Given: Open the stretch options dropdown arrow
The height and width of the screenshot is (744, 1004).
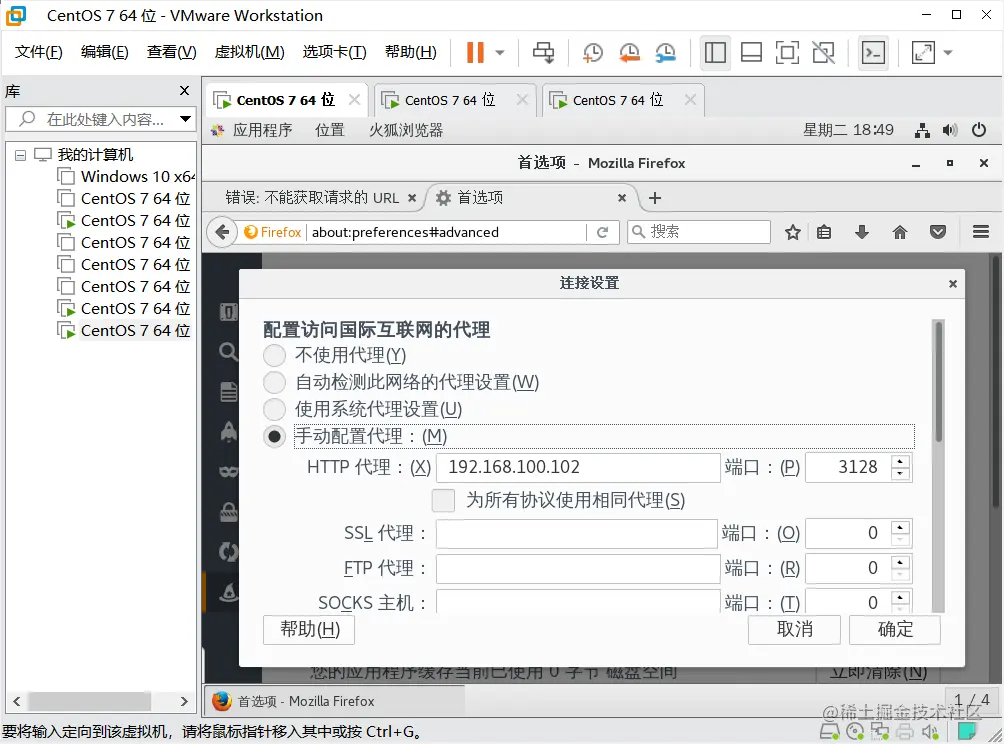Looking at the screenshot, I should click(948, 53).
